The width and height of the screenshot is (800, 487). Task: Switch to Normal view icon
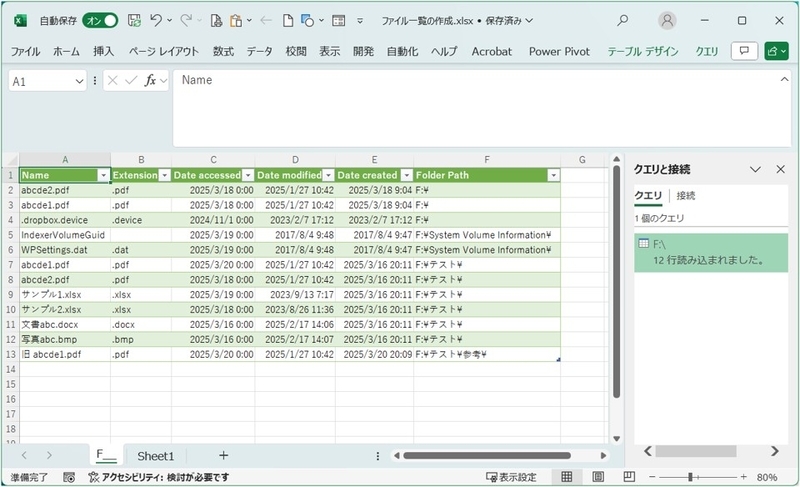coord(566,477)
